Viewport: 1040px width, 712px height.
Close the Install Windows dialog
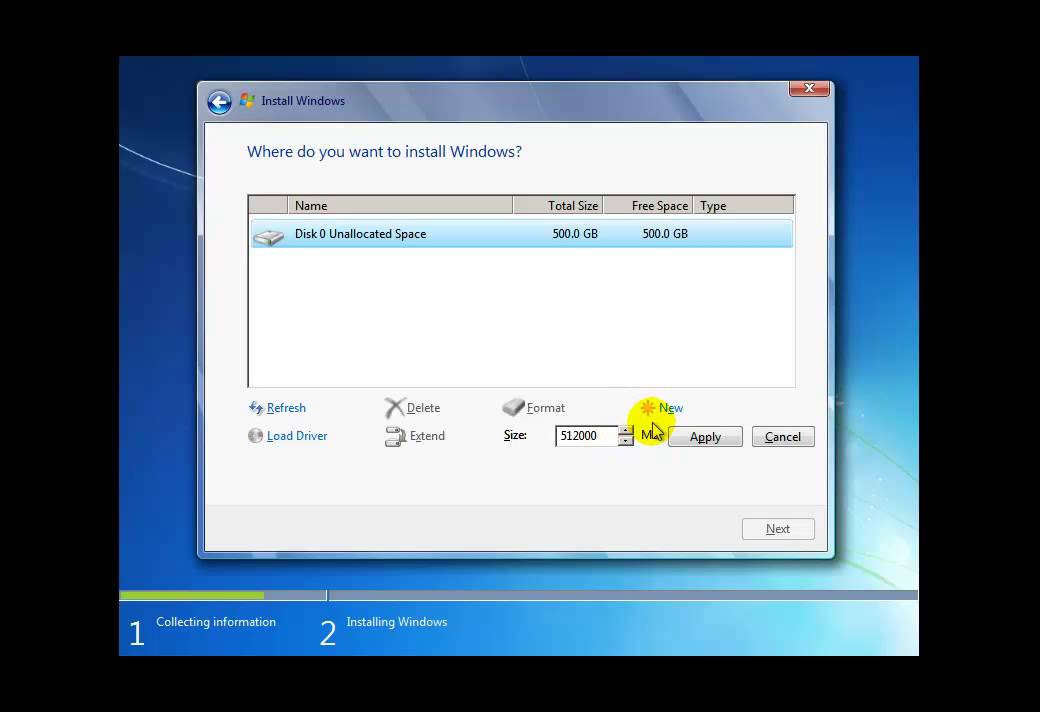click(809, 88)
